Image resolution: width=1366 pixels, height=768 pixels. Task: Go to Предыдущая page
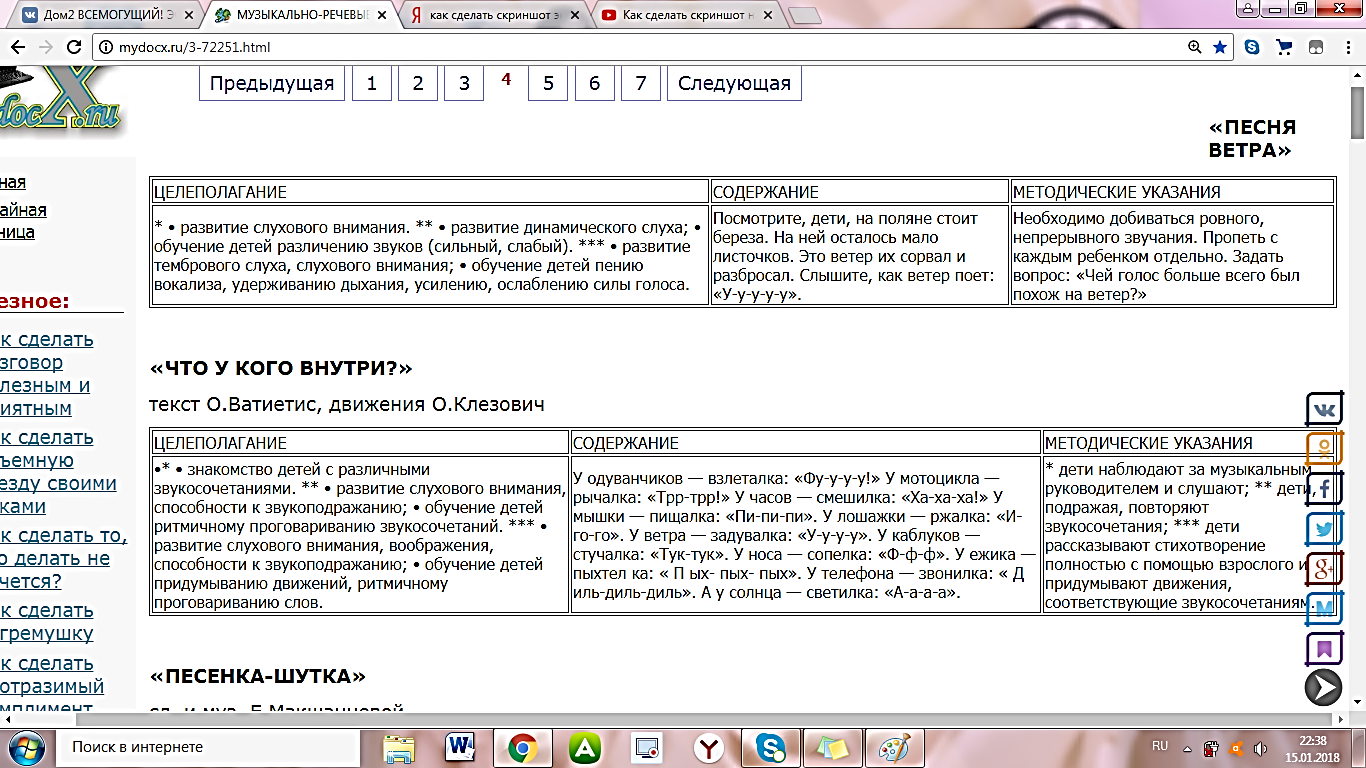(272, 84)
